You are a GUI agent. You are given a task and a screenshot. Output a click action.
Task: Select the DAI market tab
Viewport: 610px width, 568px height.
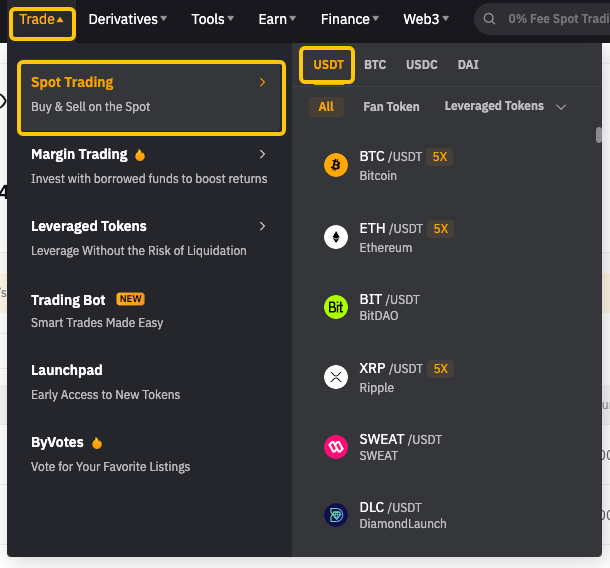468,65
